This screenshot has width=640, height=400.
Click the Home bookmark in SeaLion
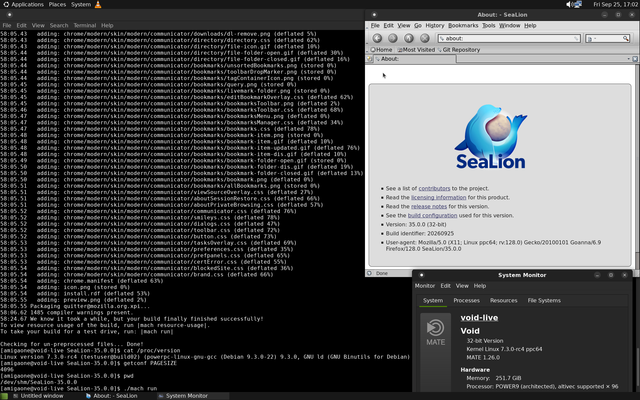381,50
